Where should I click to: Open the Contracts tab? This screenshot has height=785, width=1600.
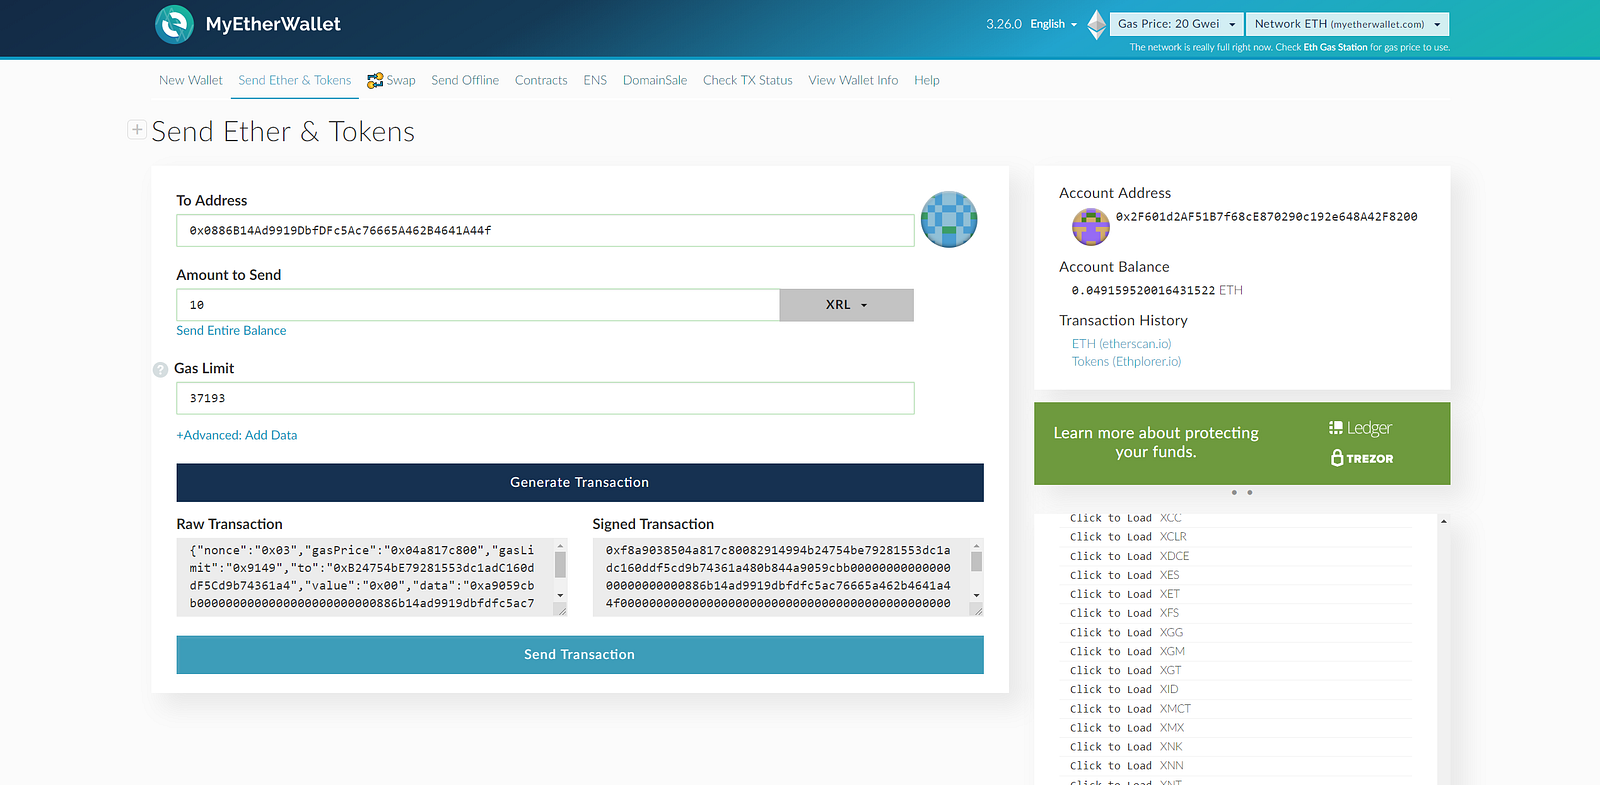click(541, 80)
